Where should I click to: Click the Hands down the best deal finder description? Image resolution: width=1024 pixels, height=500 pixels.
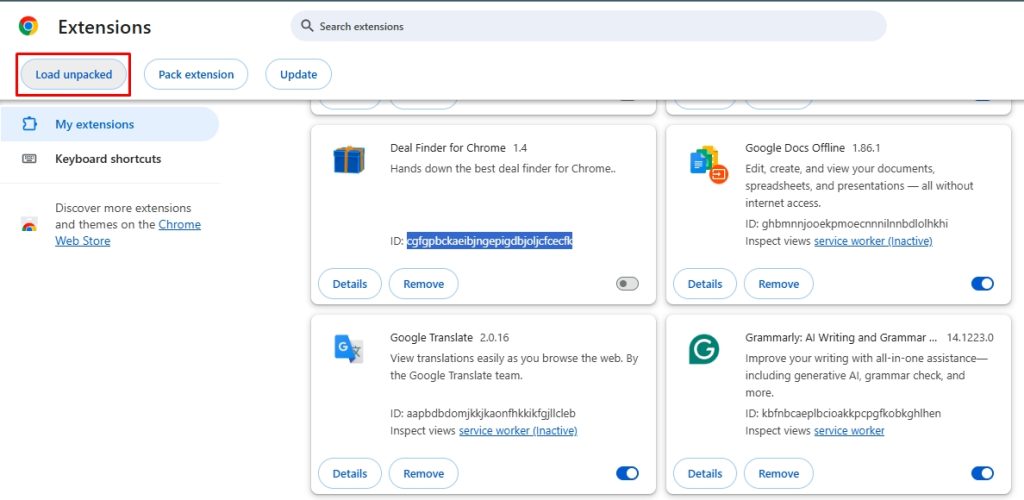tap(503, 168)
